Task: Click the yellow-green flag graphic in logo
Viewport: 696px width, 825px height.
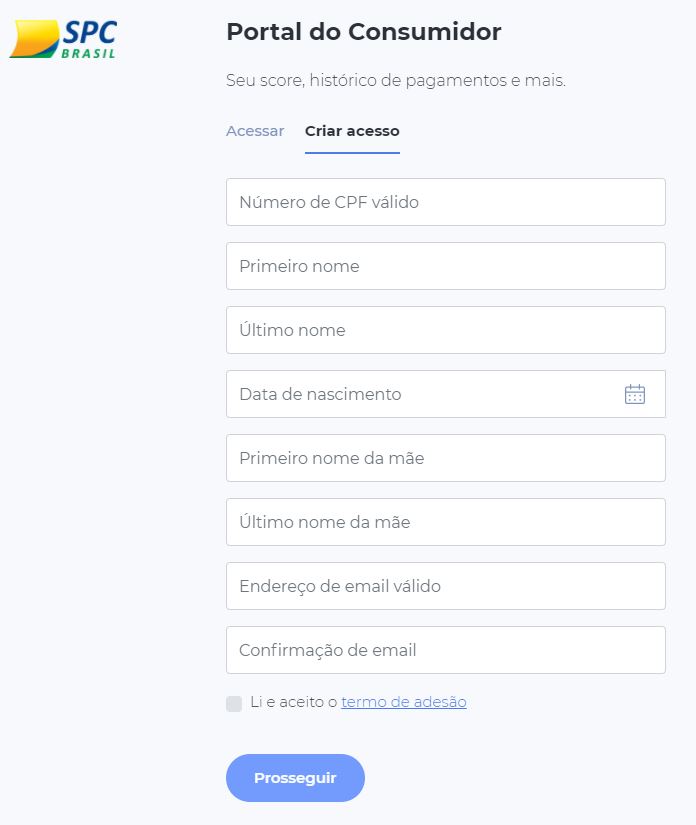Action: click(34, 40)
